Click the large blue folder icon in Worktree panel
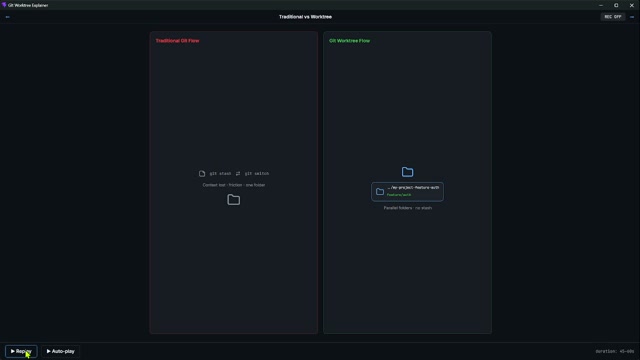640x360 pixels. tap(407, 172)
